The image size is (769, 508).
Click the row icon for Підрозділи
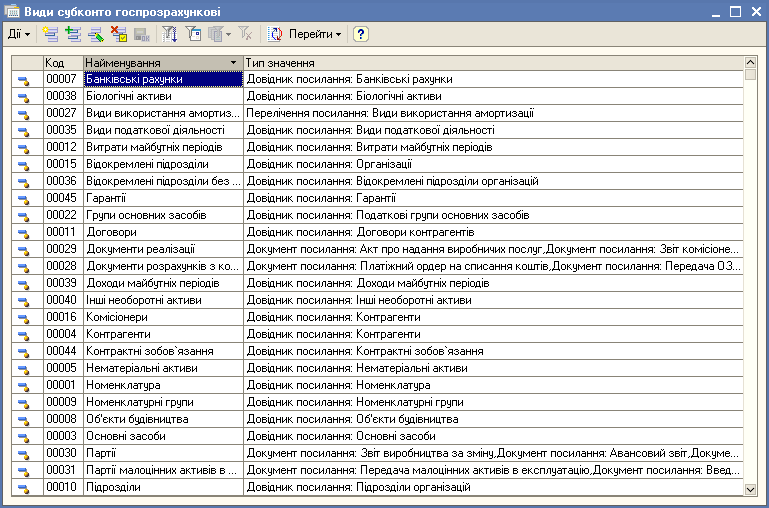coord(24,488)
